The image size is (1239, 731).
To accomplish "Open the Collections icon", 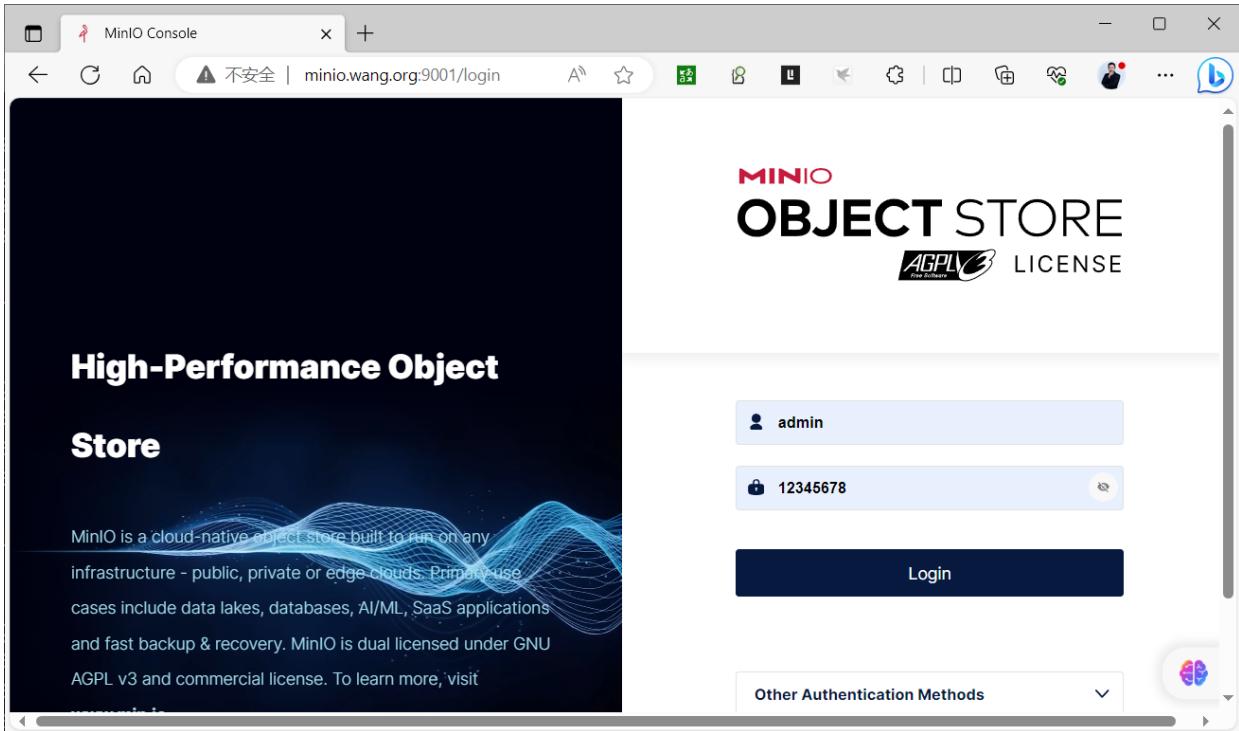I will click(x=1005, y=76).
